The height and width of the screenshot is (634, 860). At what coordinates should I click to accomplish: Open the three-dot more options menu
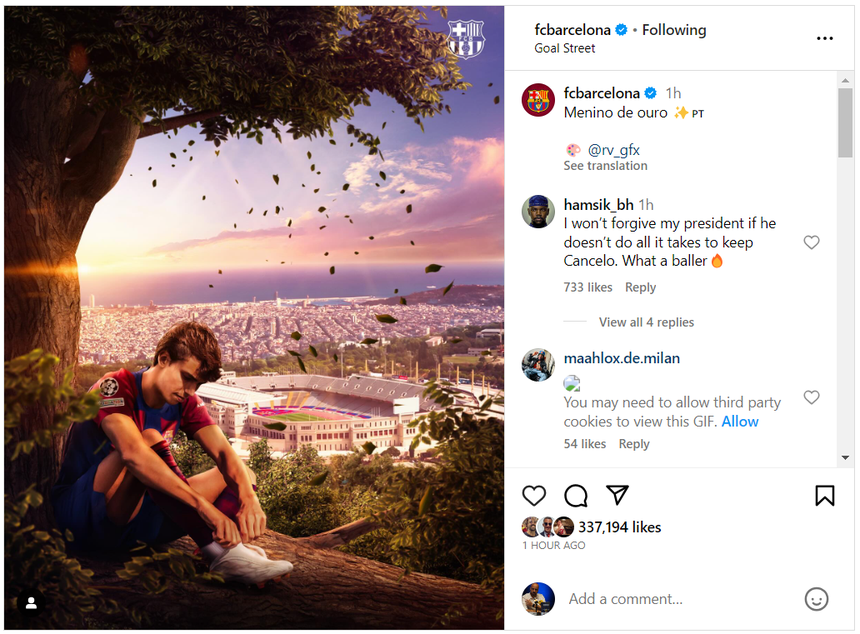(824, 39)
